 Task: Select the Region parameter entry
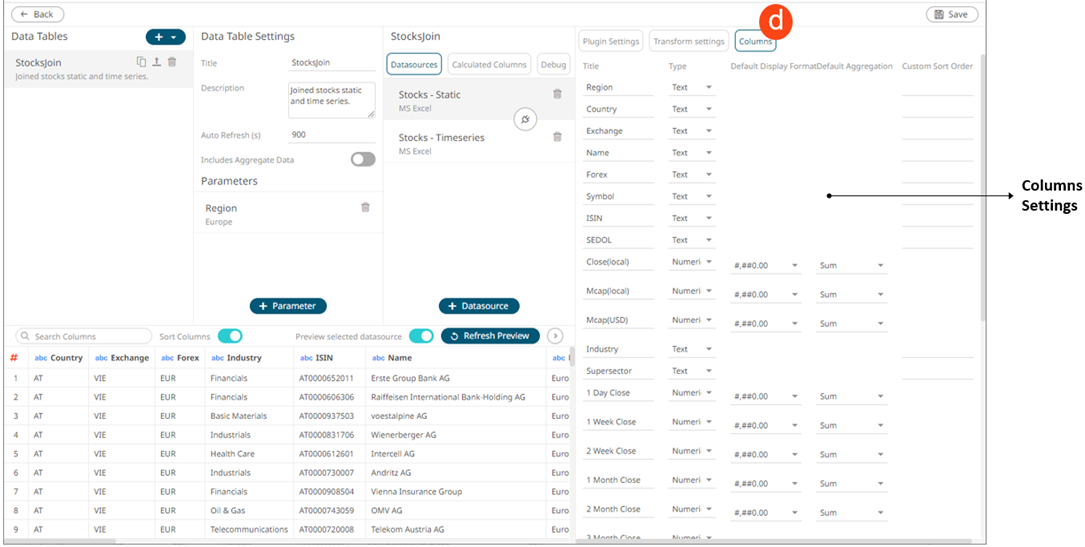[288, 214]
